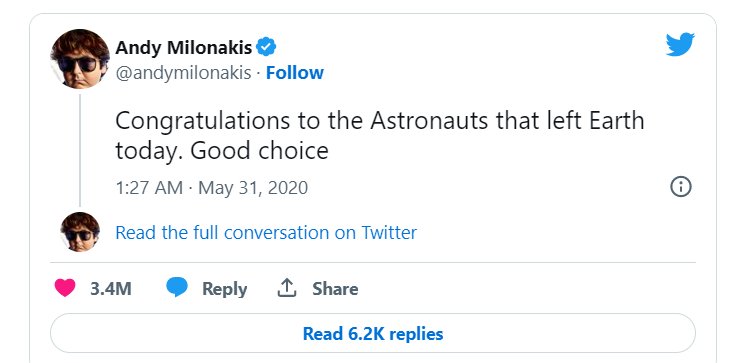The height and width of the screenshot is (363, 749).
Task: Click the Twitter bird logo
Action: point(680,44)
